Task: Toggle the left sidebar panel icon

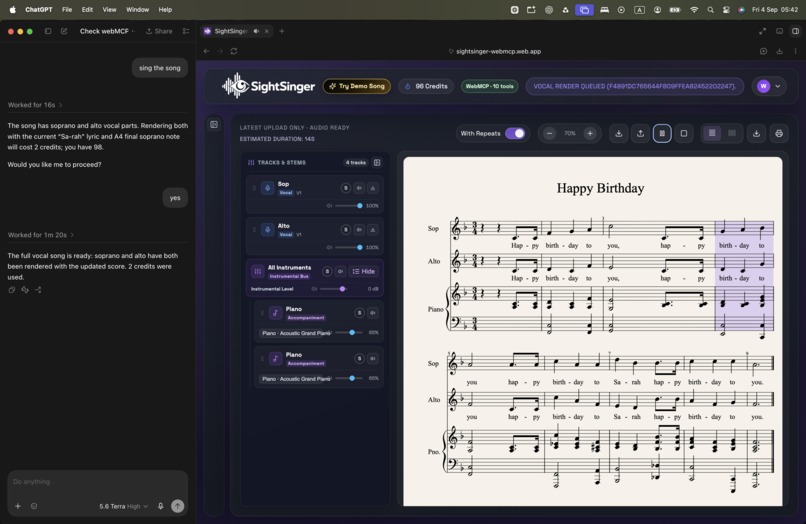Action: pos(214,124)
